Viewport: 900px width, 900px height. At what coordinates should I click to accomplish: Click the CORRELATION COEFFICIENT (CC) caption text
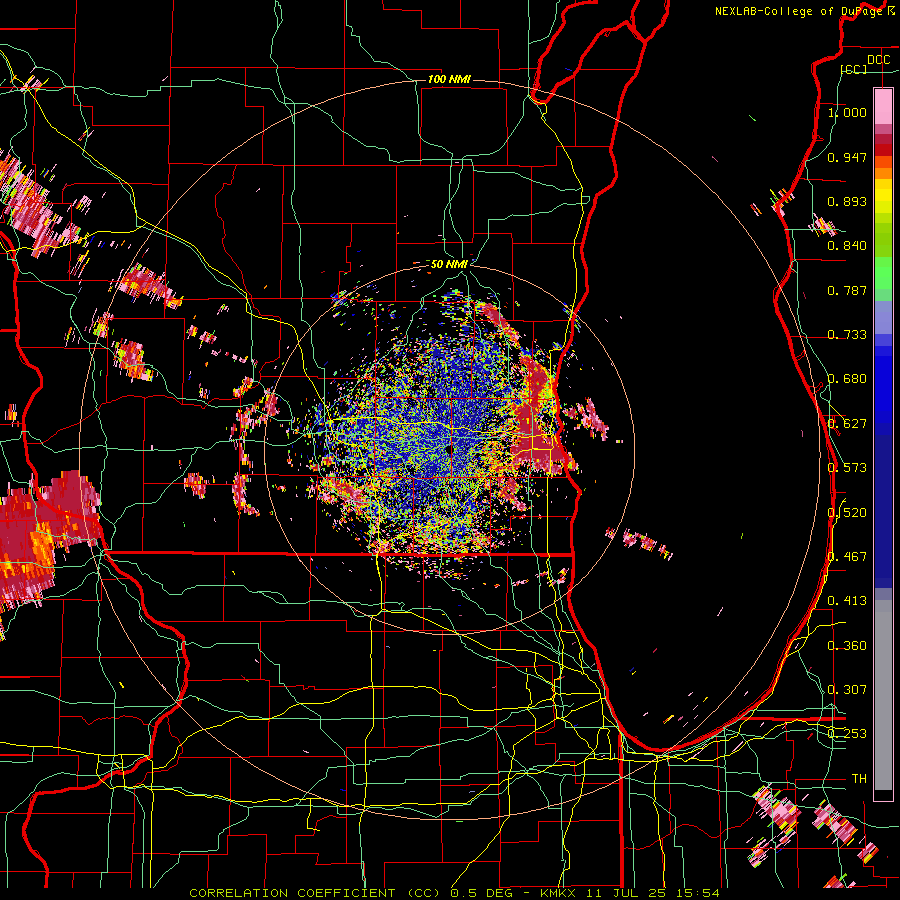(x=317, y=893)
